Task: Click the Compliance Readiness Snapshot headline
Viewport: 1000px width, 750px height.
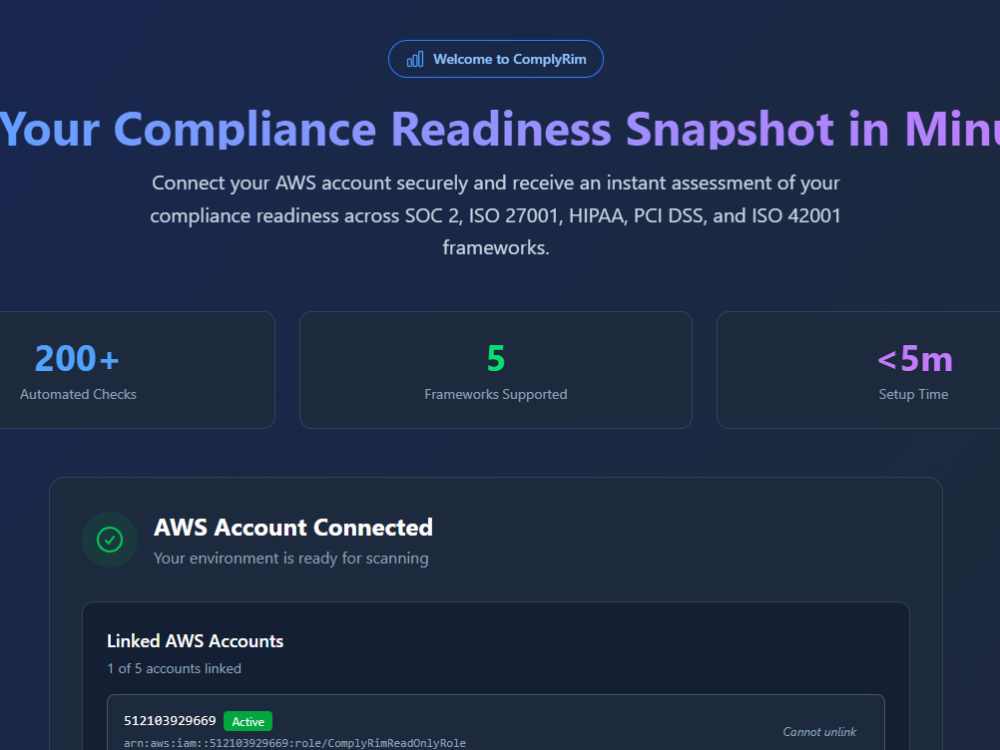Action: (x=500, y=129)
